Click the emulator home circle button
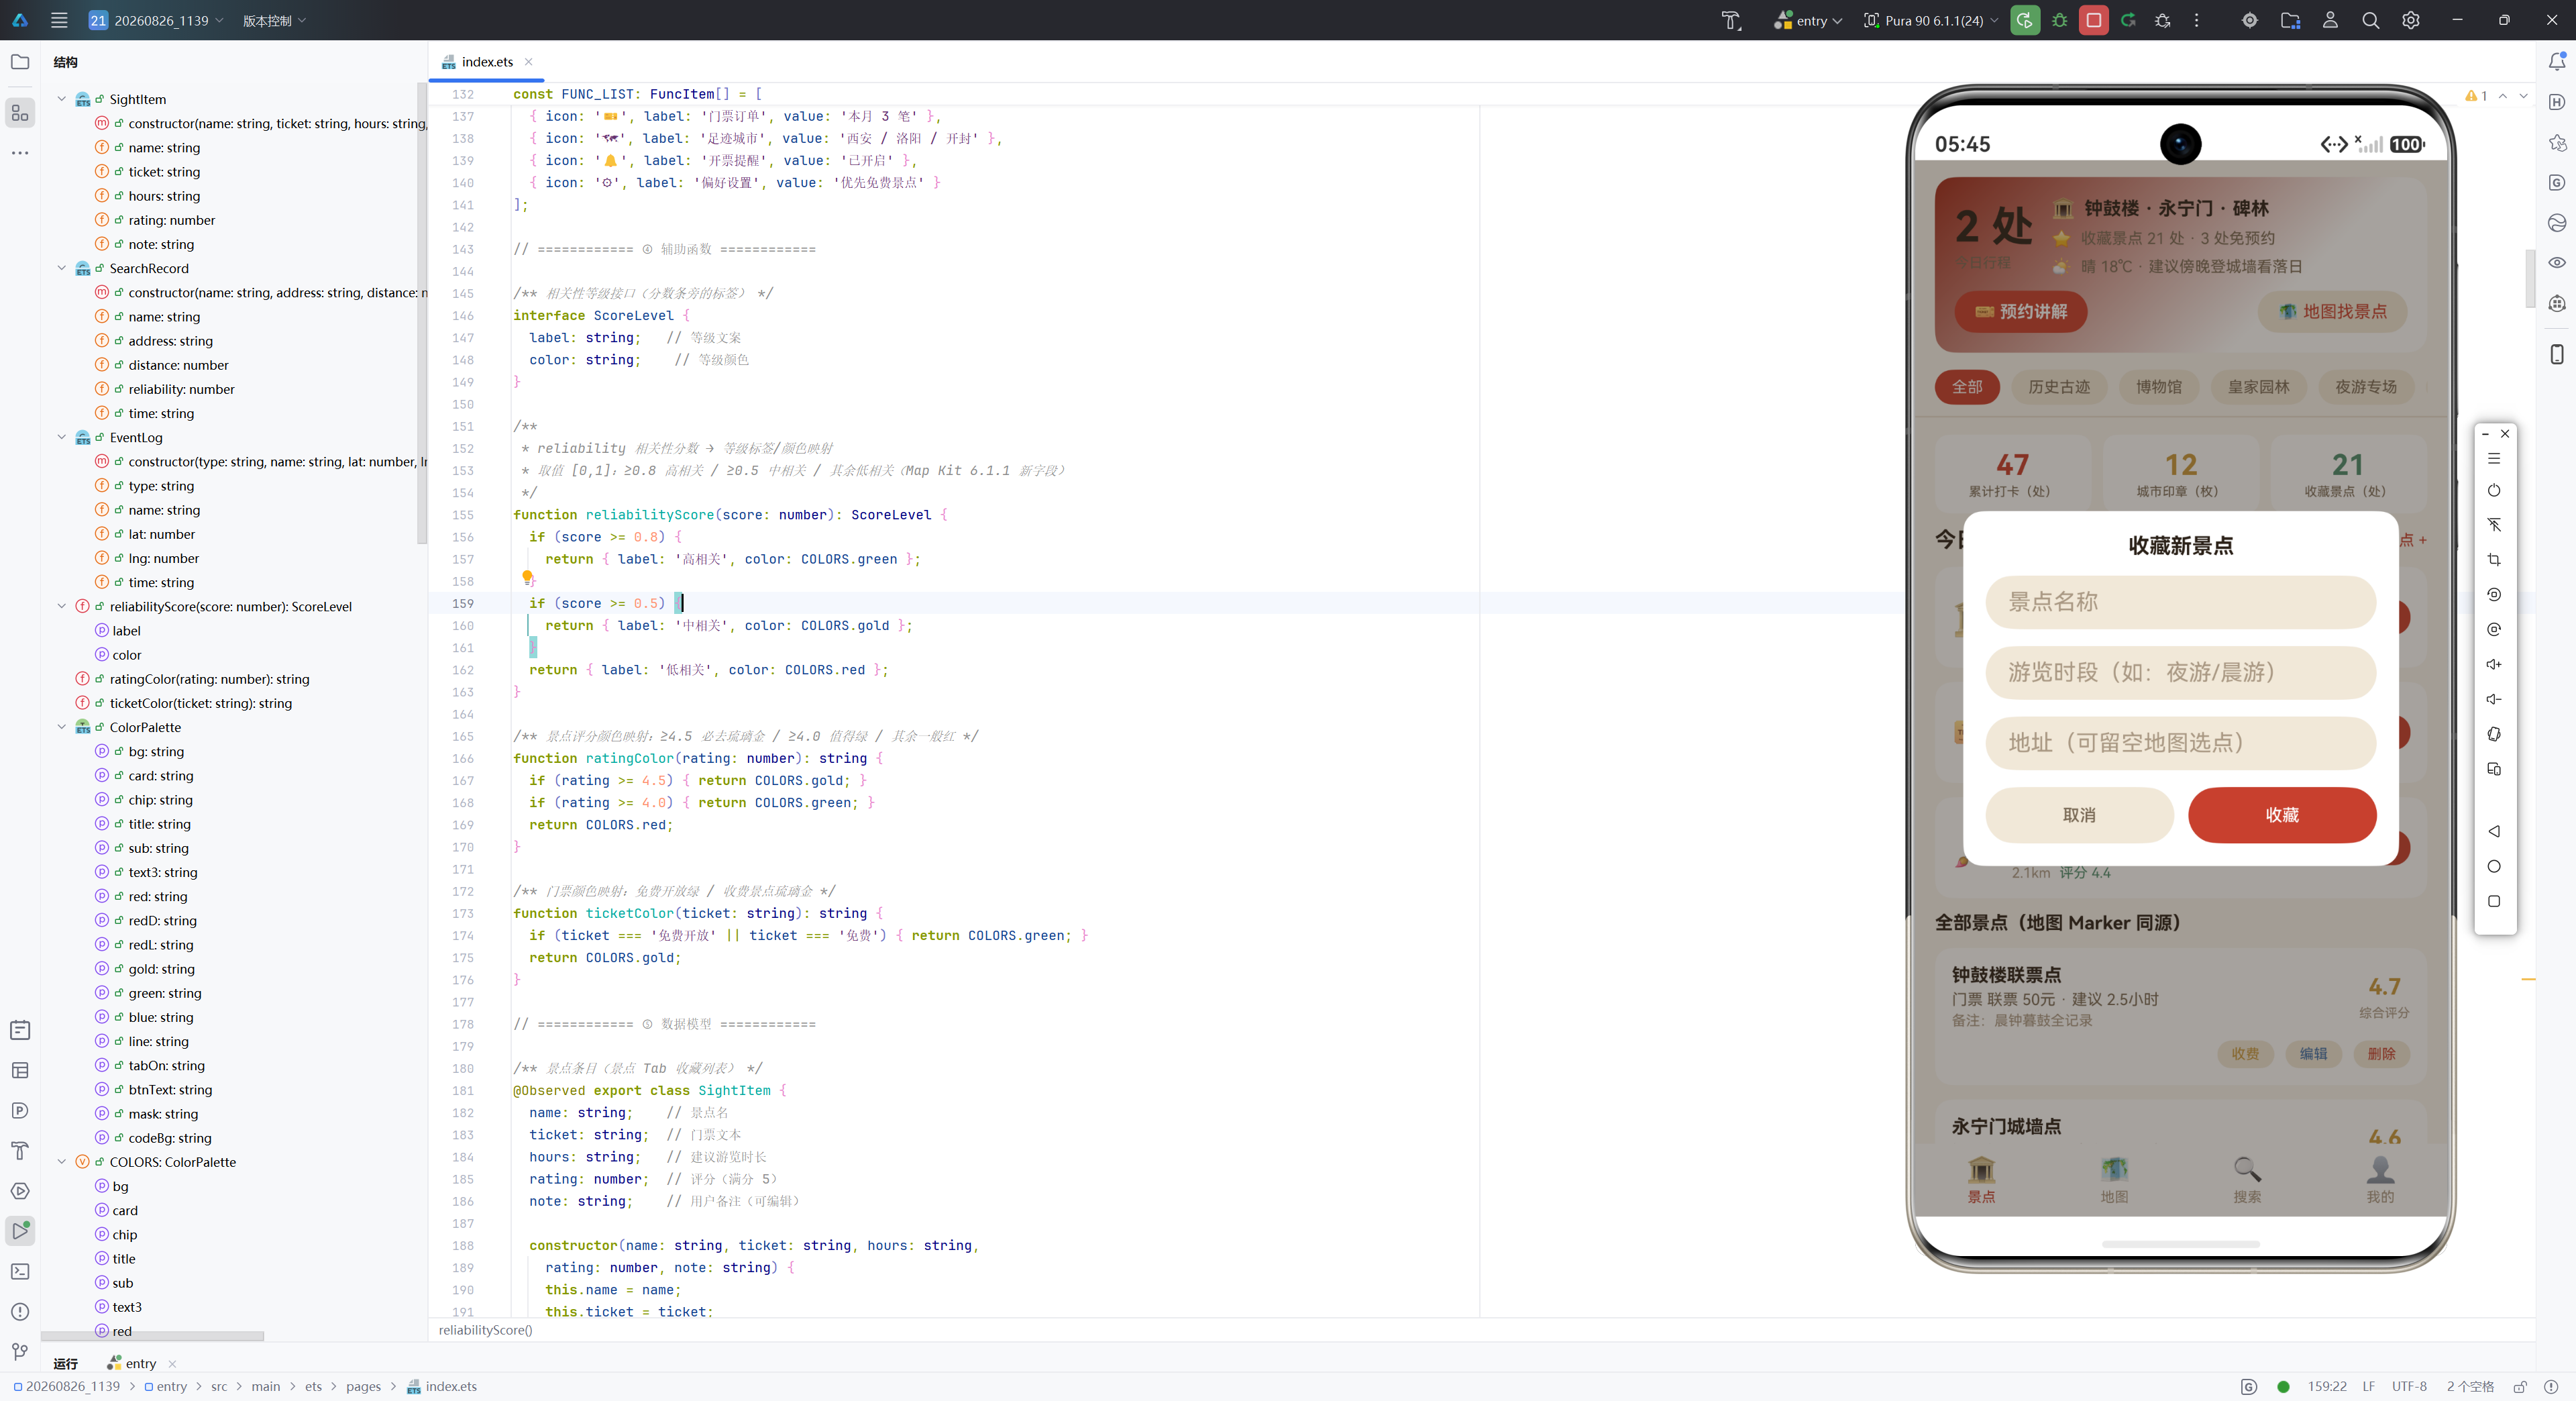Screen dimensions: 2576x1401 [2494, 866]
